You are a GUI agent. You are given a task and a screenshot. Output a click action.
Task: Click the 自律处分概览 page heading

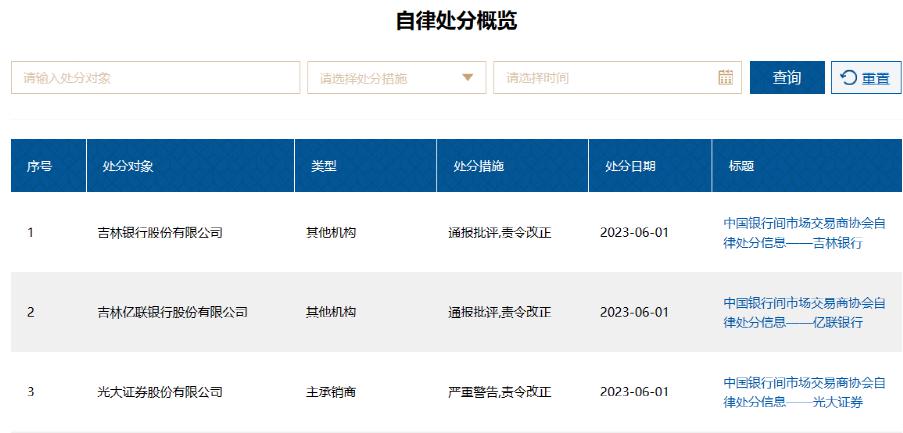tap(456, 21)
